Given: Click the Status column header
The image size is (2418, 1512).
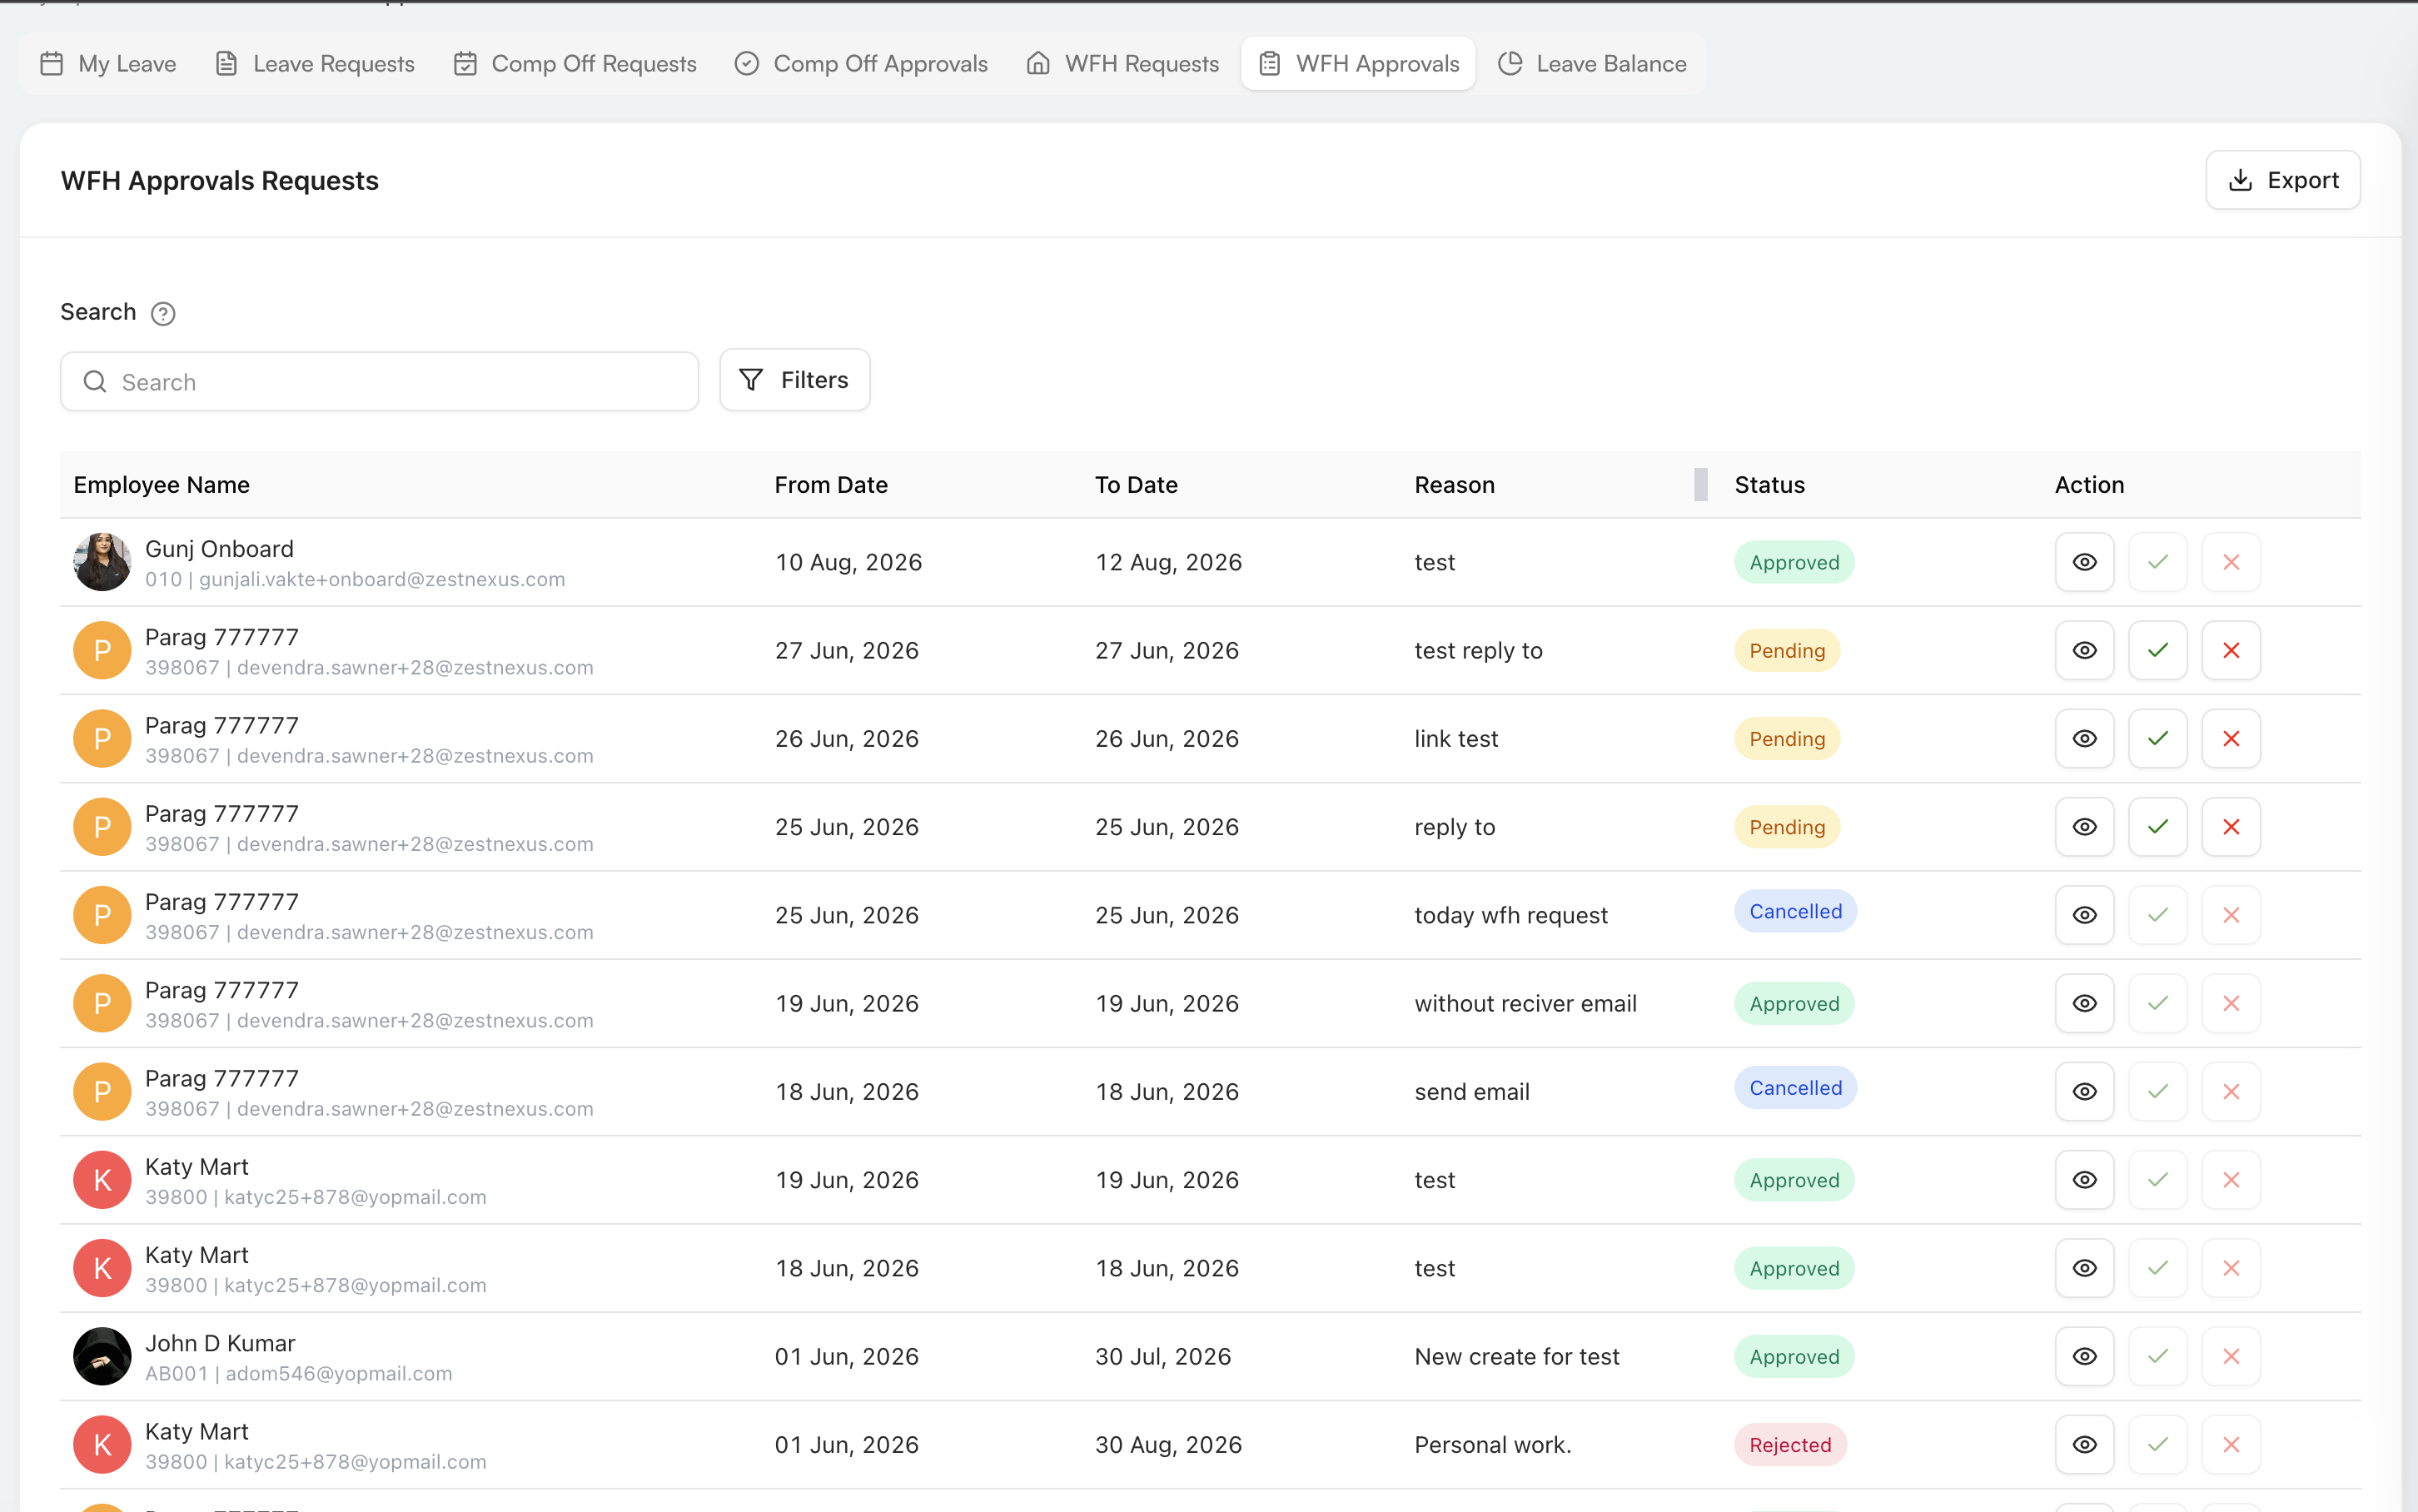Looking at the screenshot, I should [x=1769, y=485].
